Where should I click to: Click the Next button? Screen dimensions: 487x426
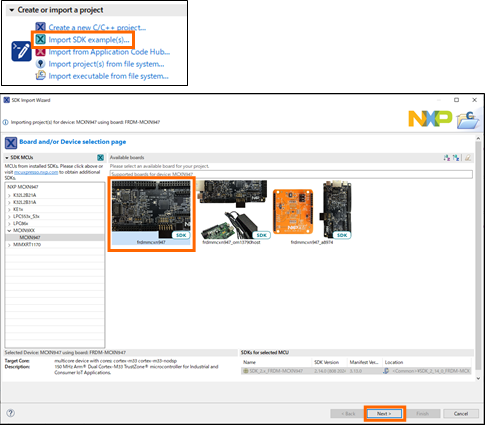(384, 413)
